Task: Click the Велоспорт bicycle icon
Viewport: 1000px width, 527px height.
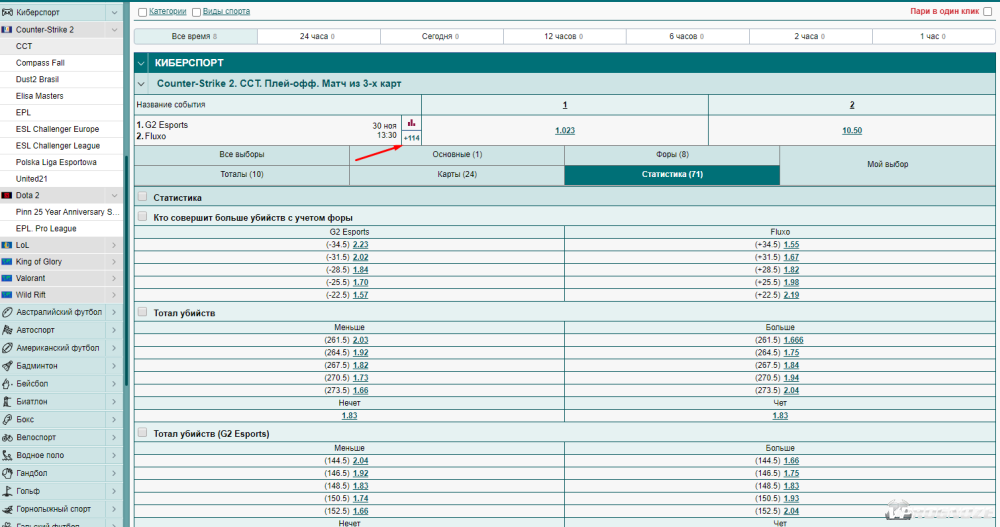Action: pyautogui.click(x=8, y=437)
